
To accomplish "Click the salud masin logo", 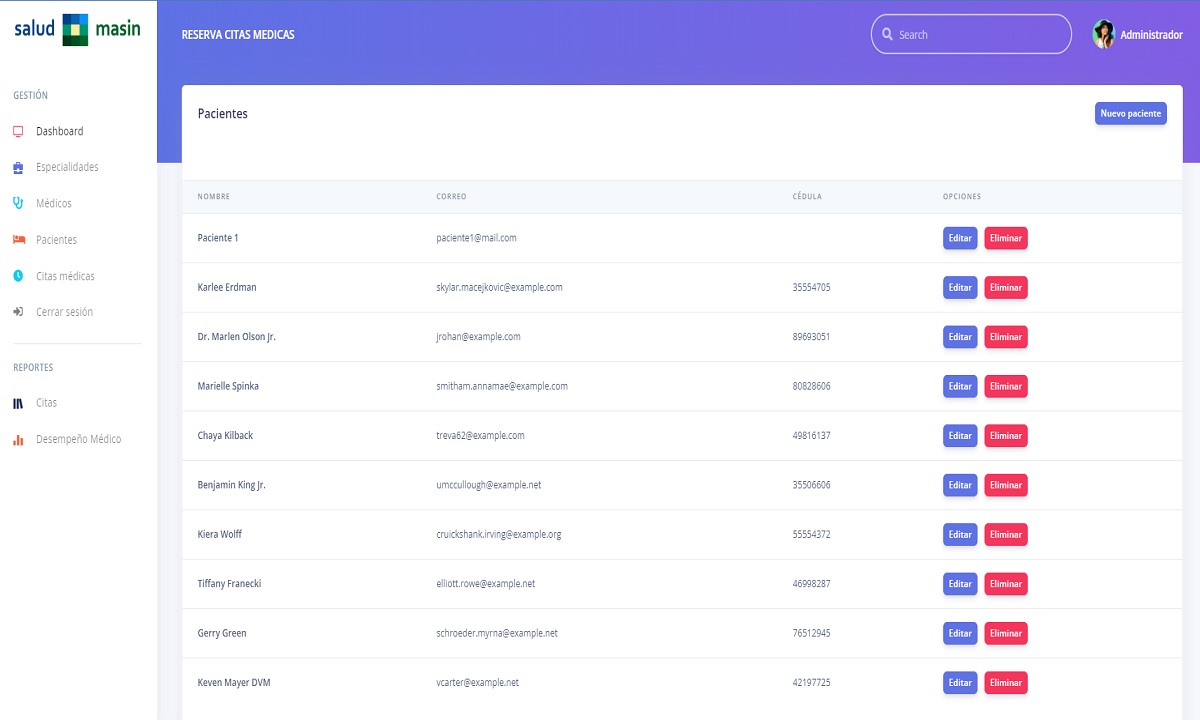I will pyautogui.click(x=77, y=29).
